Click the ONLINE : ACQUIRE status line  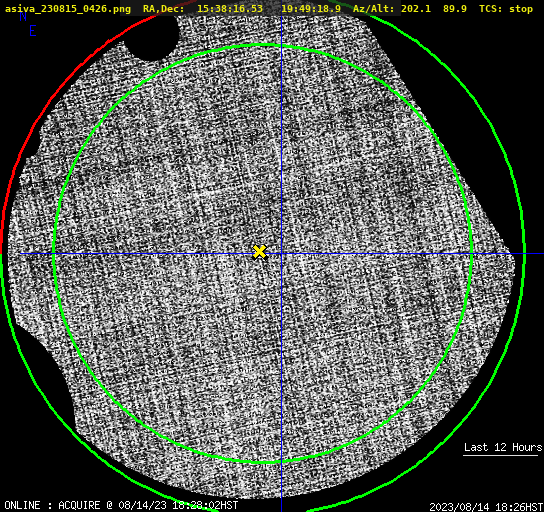(121, 505)
